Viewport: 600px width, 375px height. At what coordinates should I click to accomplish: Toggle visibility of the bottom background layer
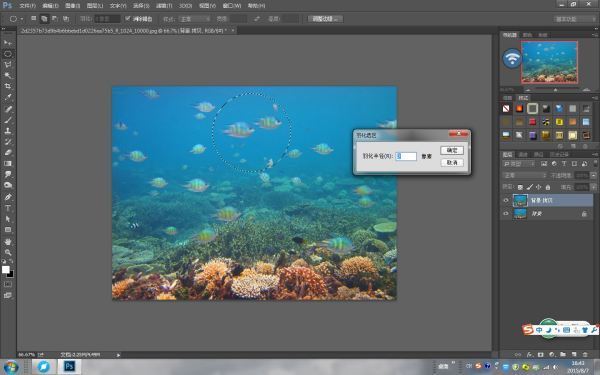coord(506,214)
